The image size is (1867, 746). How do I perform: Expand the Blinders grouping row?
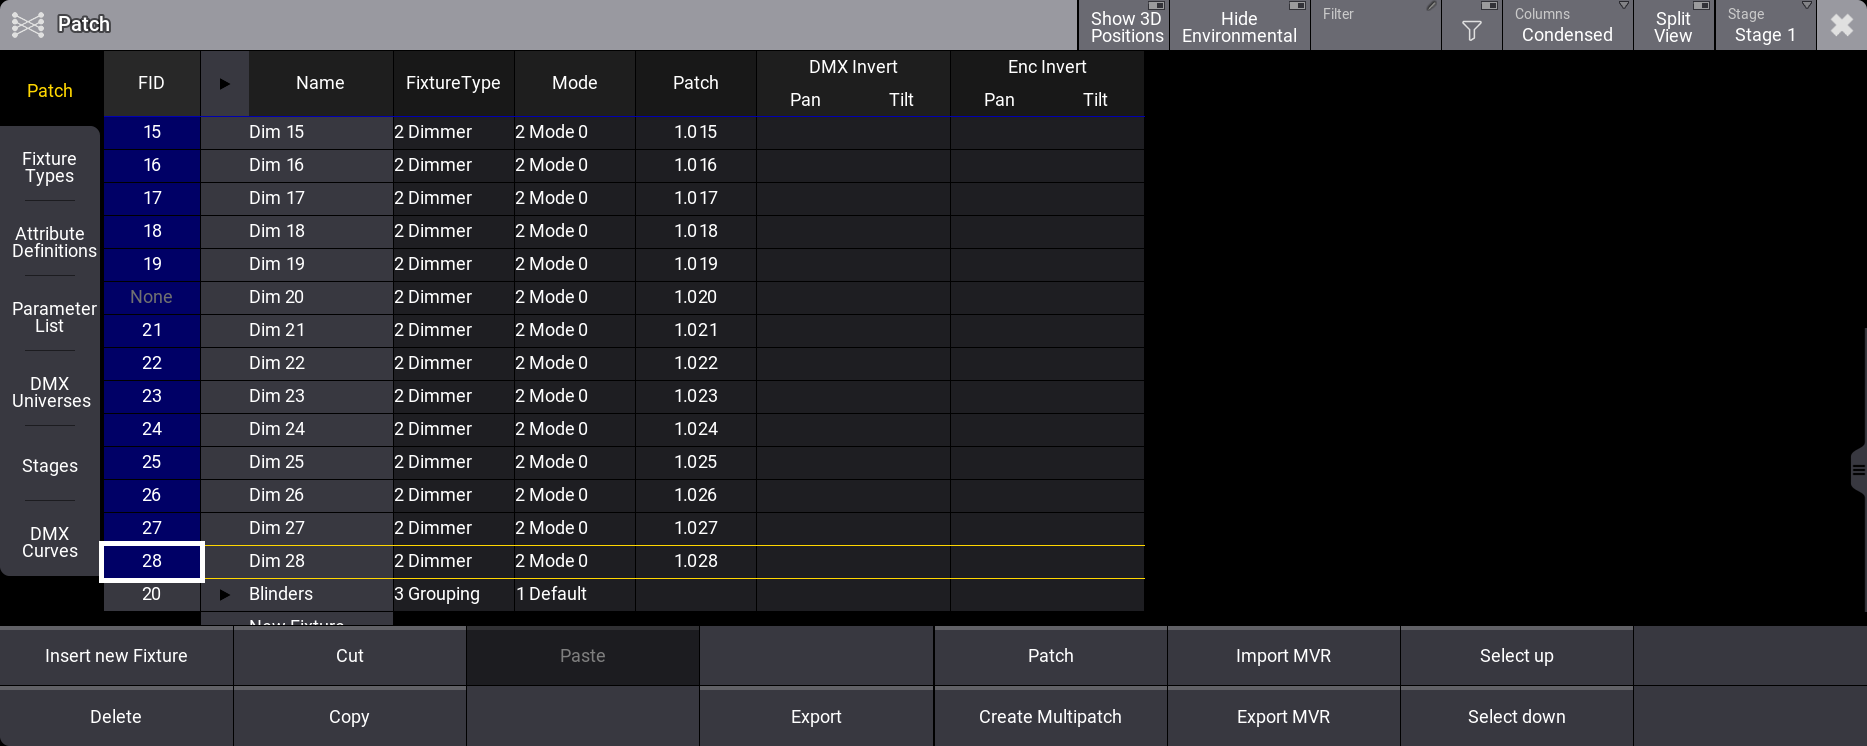pos(224,595)
